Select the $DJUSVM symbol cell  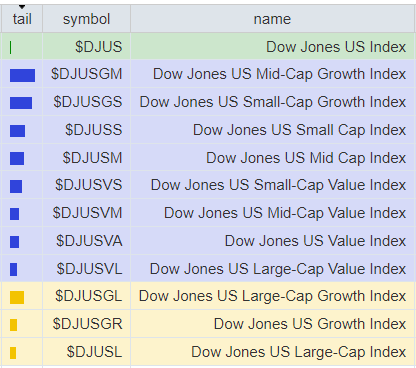pyautogui.click(x=86, y=213)
